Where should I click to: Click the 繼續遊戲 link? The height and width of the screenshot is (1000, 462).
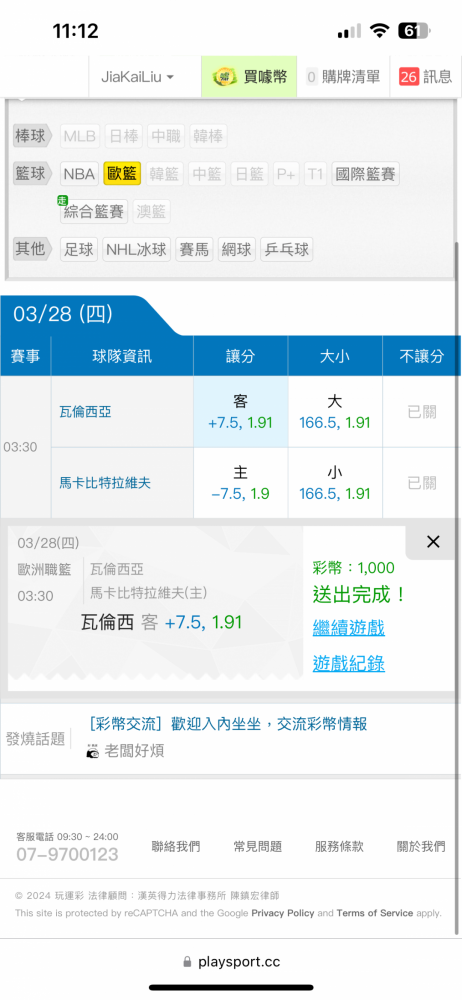[348, 628]
